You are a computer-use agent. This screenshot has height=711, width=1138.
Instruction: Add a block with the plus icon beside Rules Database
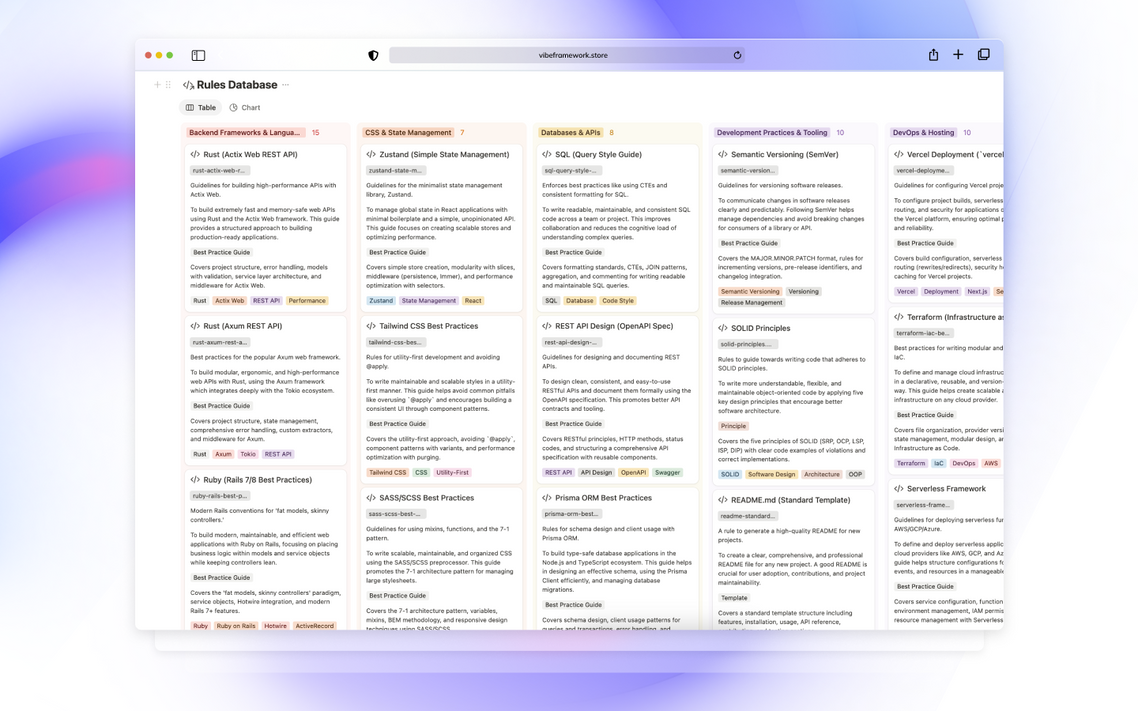[x=157, y=85]
